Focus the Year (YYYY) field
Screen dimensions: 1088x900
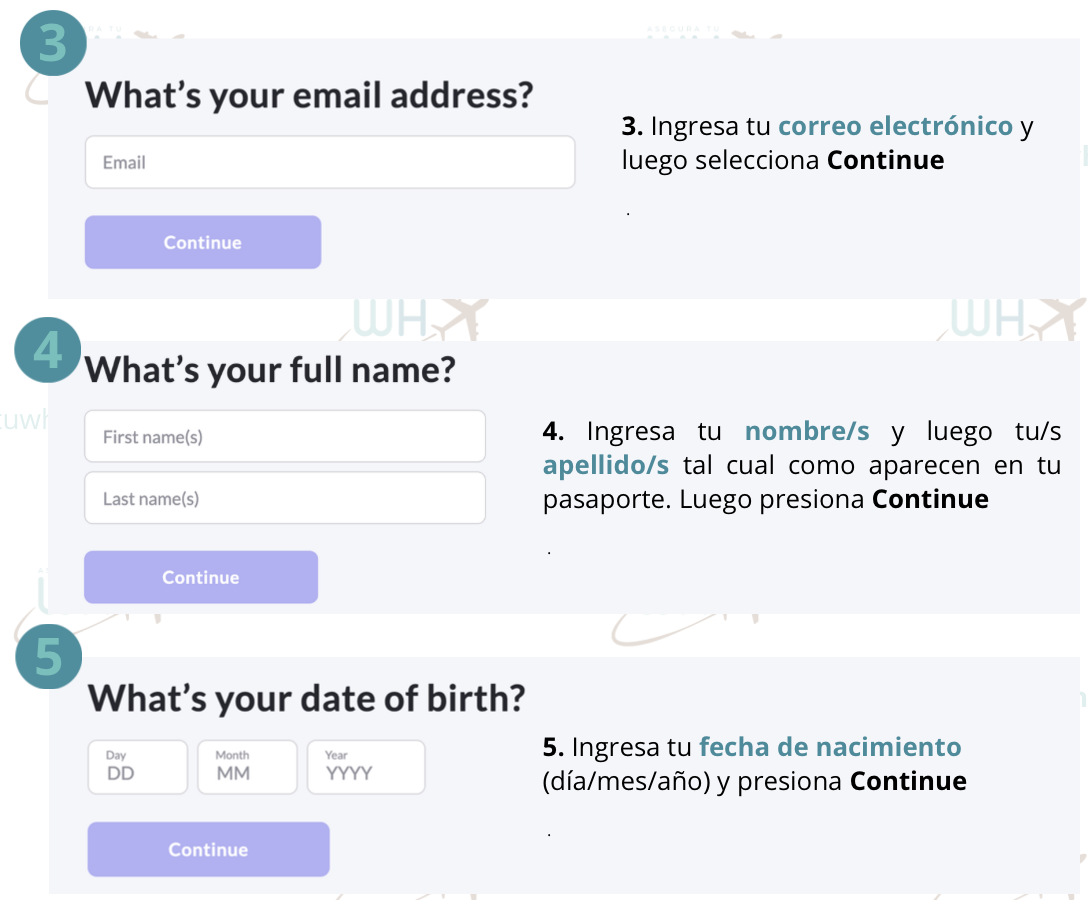click(365, 767)
